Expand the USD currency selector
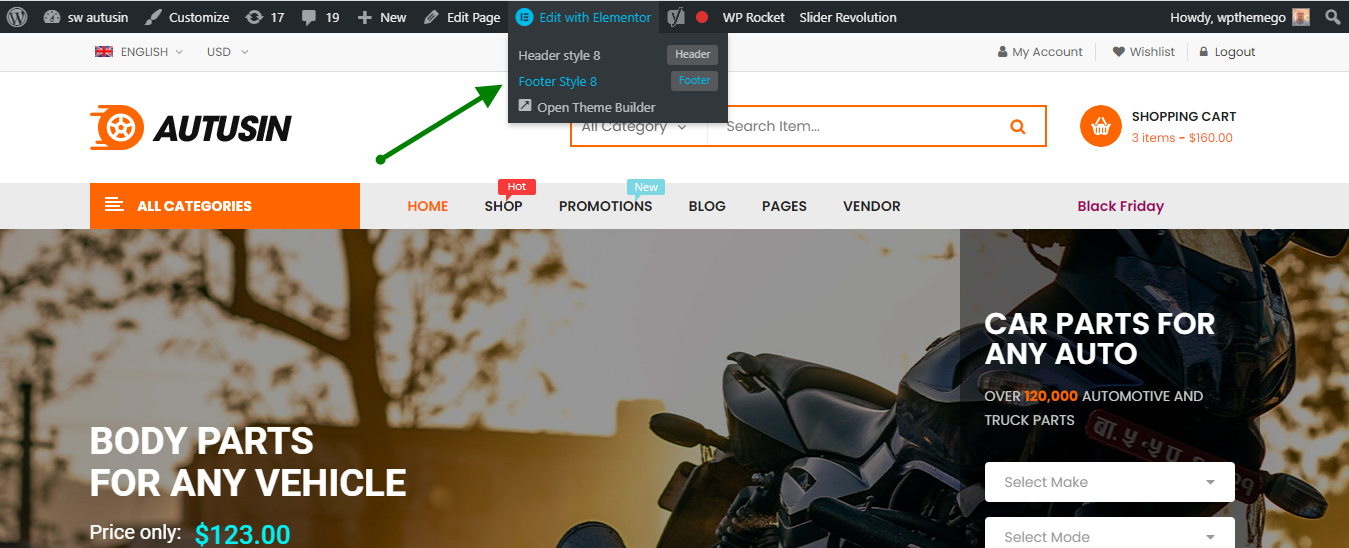Image resolution: width=1349 pixels, height=548 pixels. click(x=227, y=52)
